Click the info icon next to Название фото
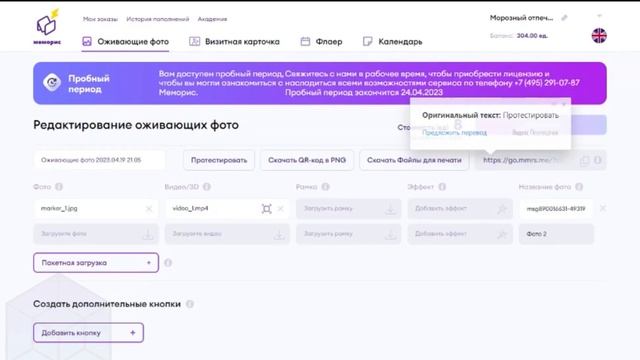Screen dimensions: 640x360 pyautogui.click(x=579, y=187)
